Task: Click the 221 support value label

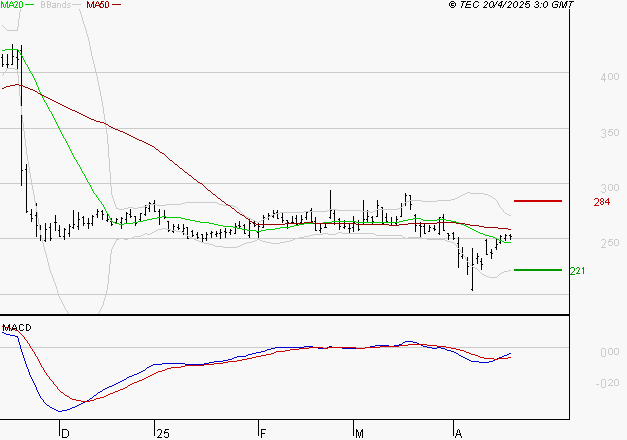Action: pos(575,271)
